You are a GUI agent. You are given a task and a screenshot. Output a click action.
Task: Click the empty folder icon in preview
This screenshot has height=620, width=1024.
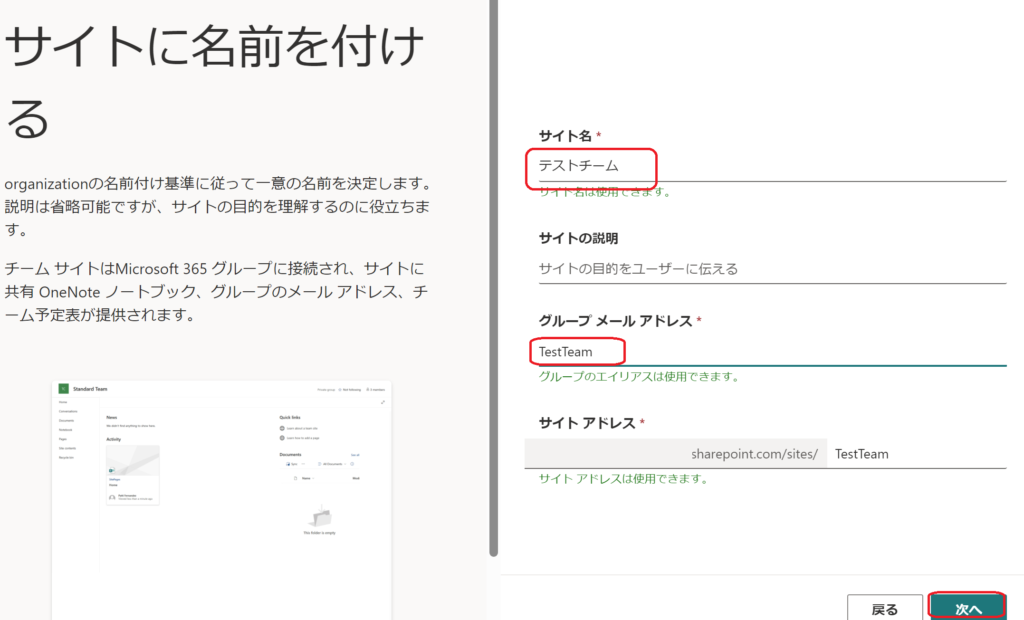(320, 517)
